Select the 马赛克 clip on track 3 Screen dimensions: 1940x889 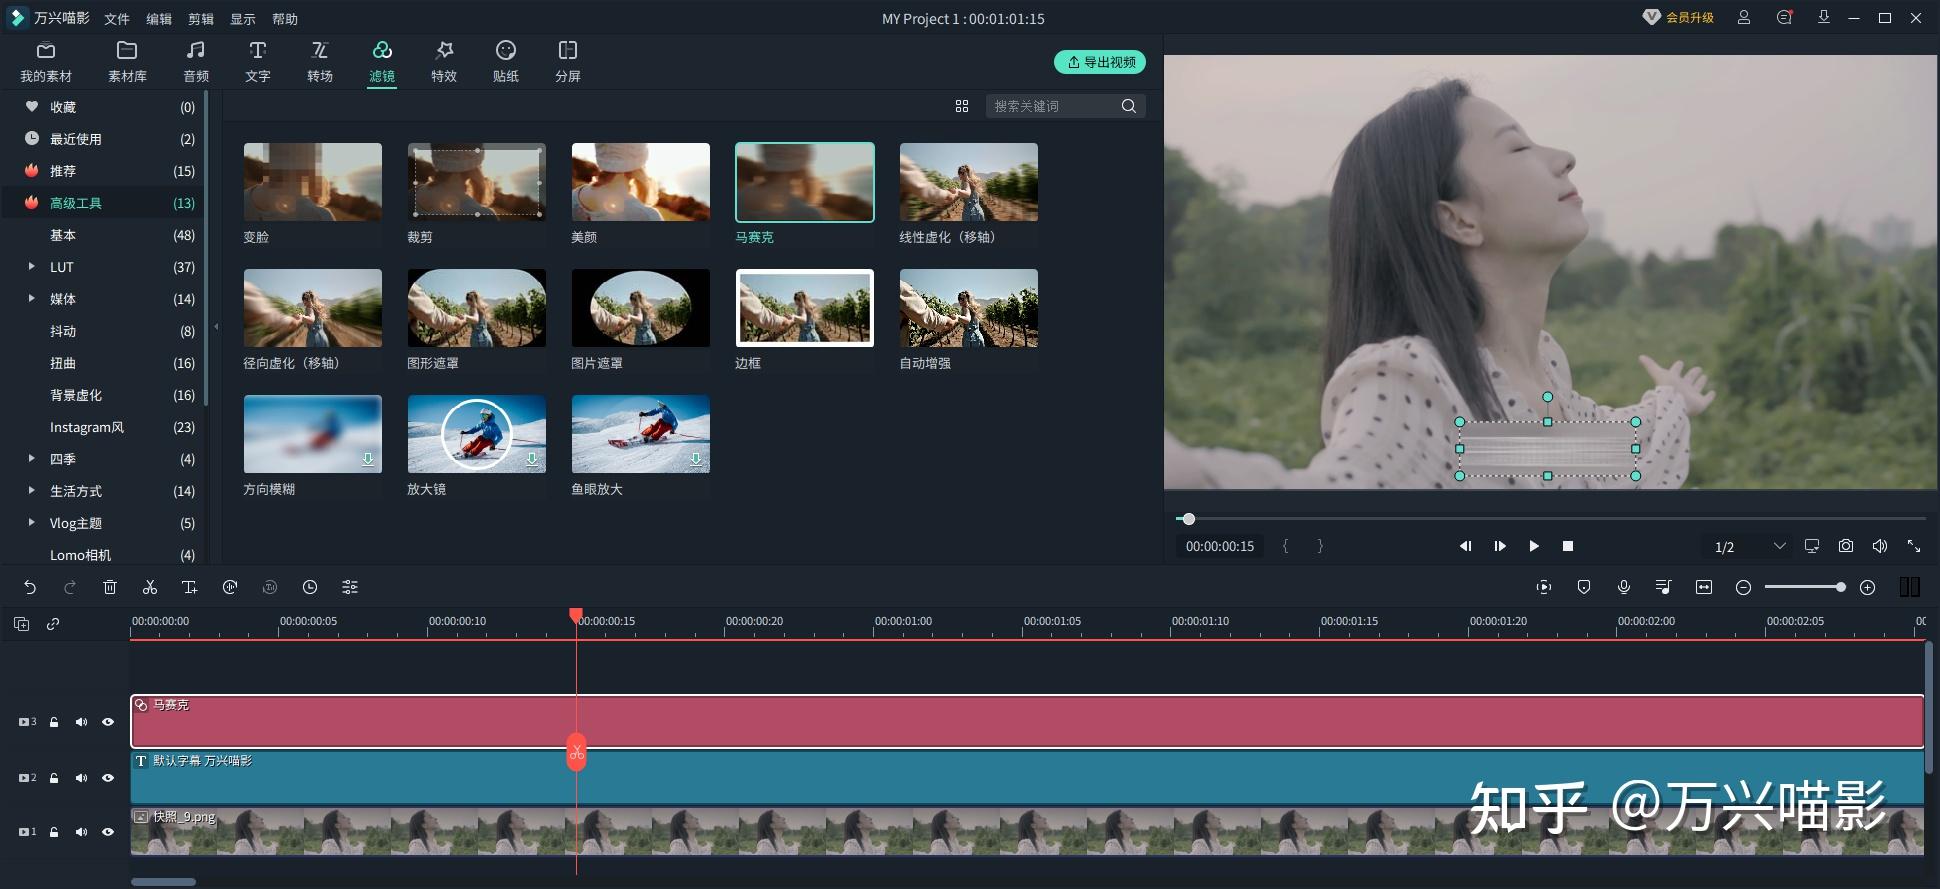1027,722
